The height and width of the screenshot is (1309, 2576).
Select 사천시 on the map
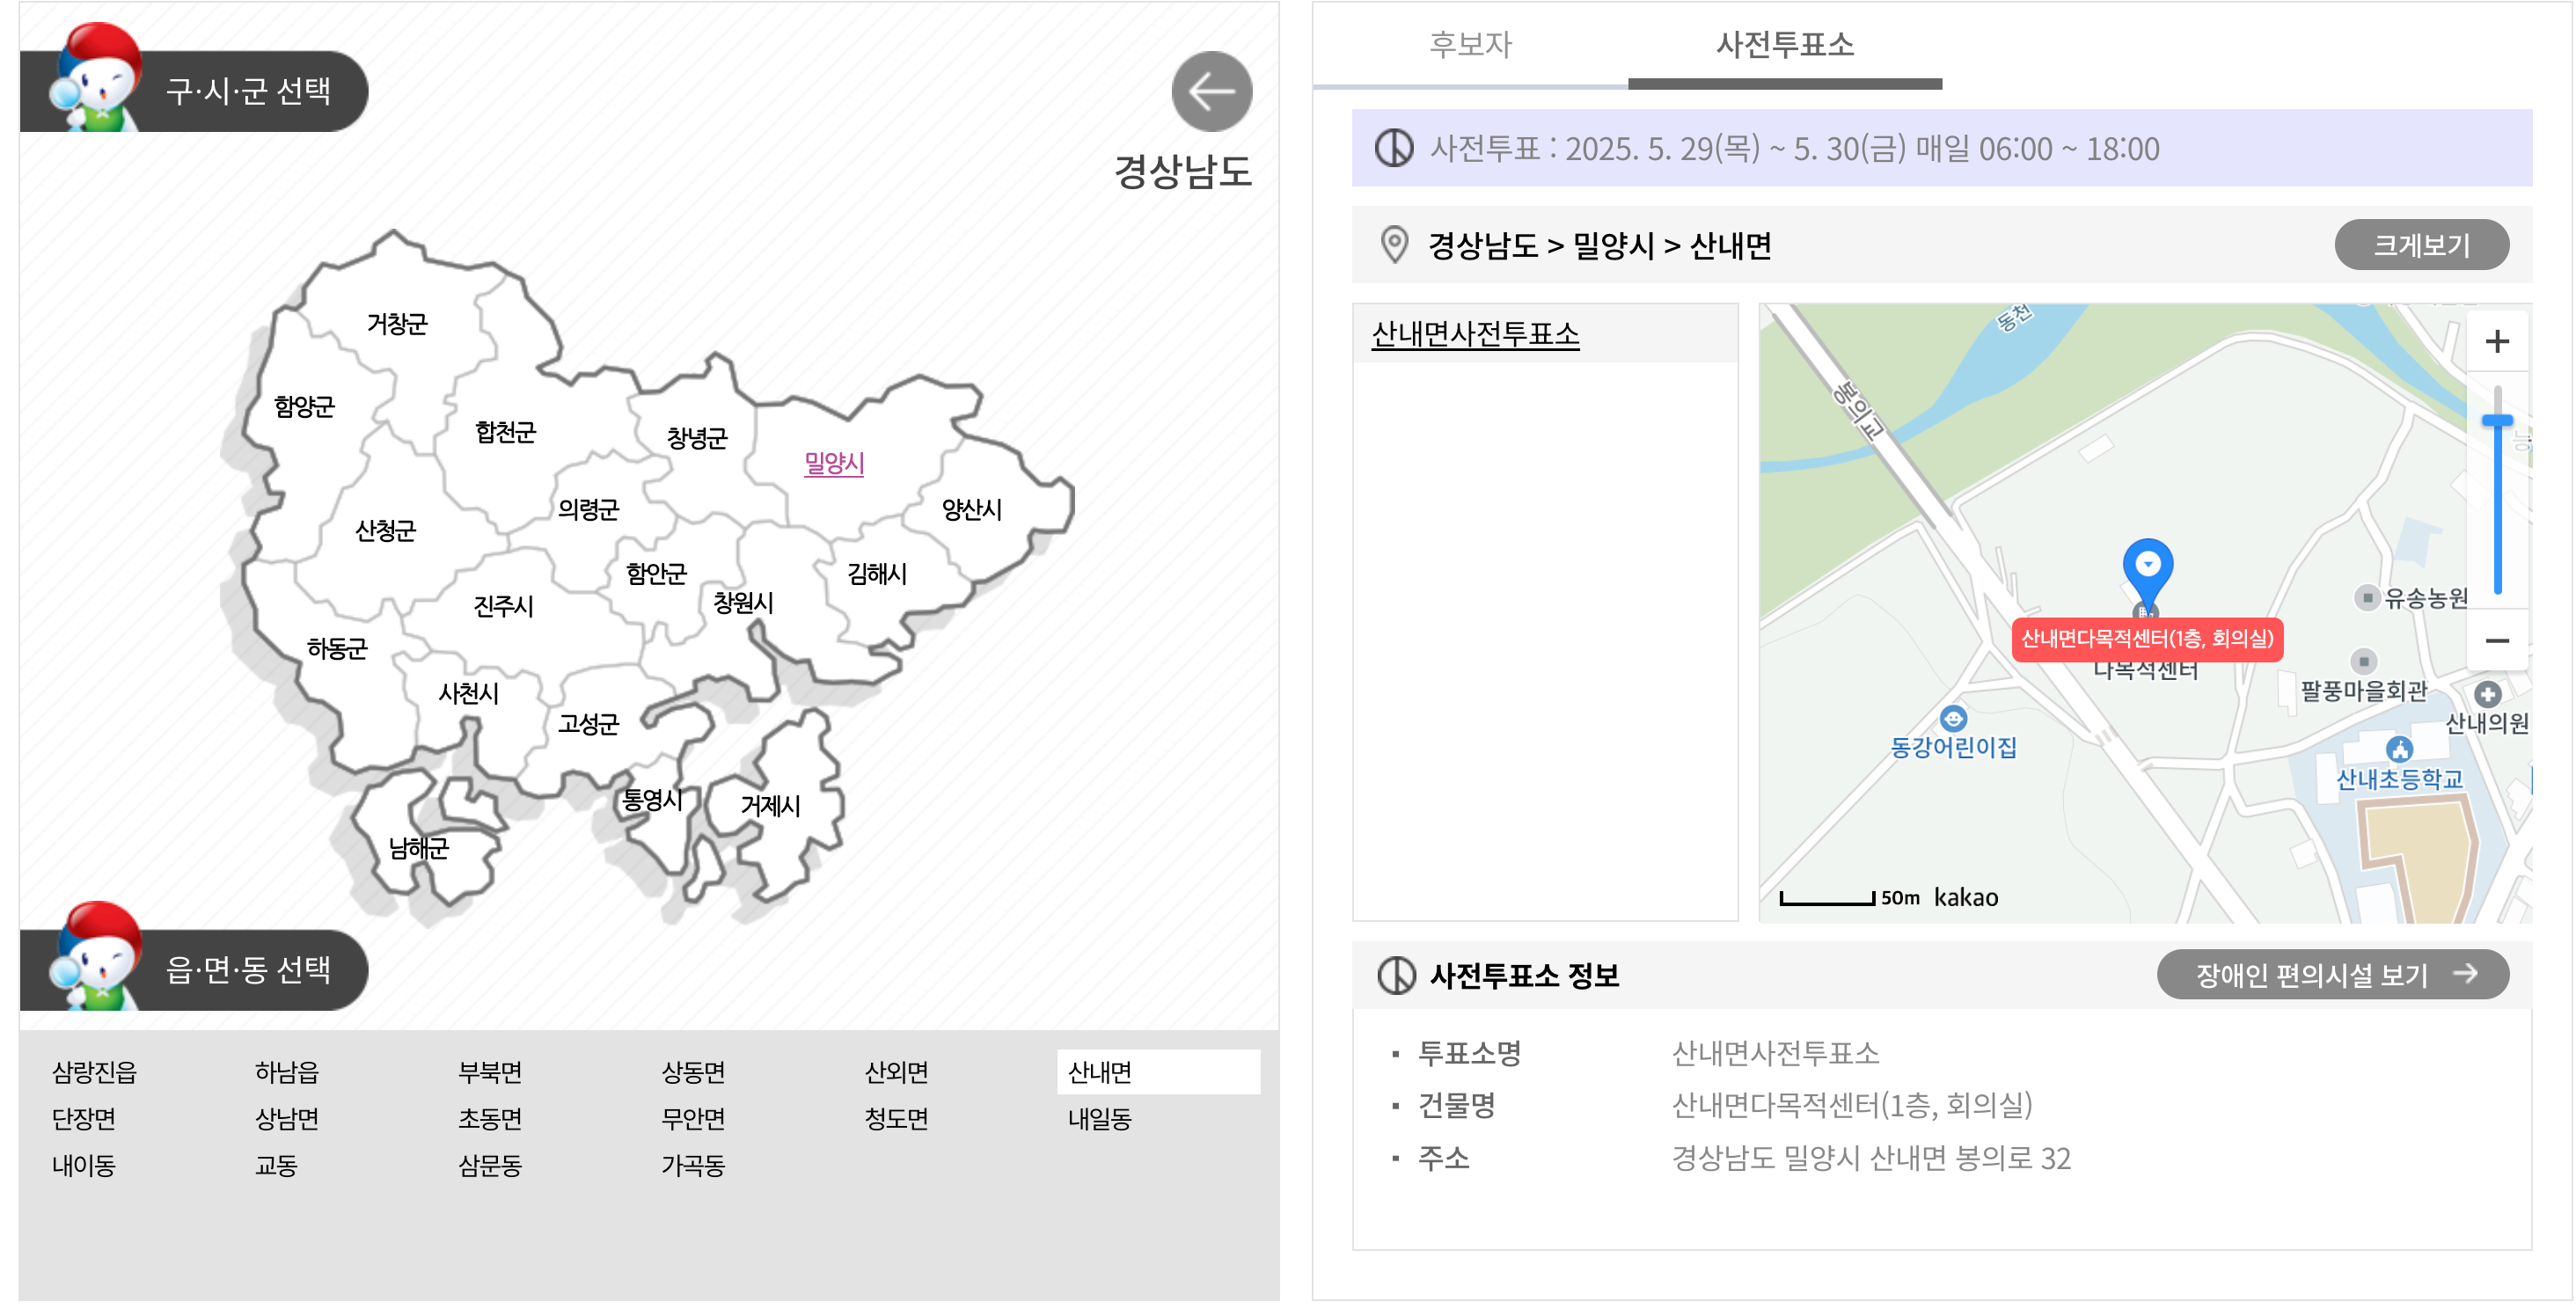click(x=468, y=694)
